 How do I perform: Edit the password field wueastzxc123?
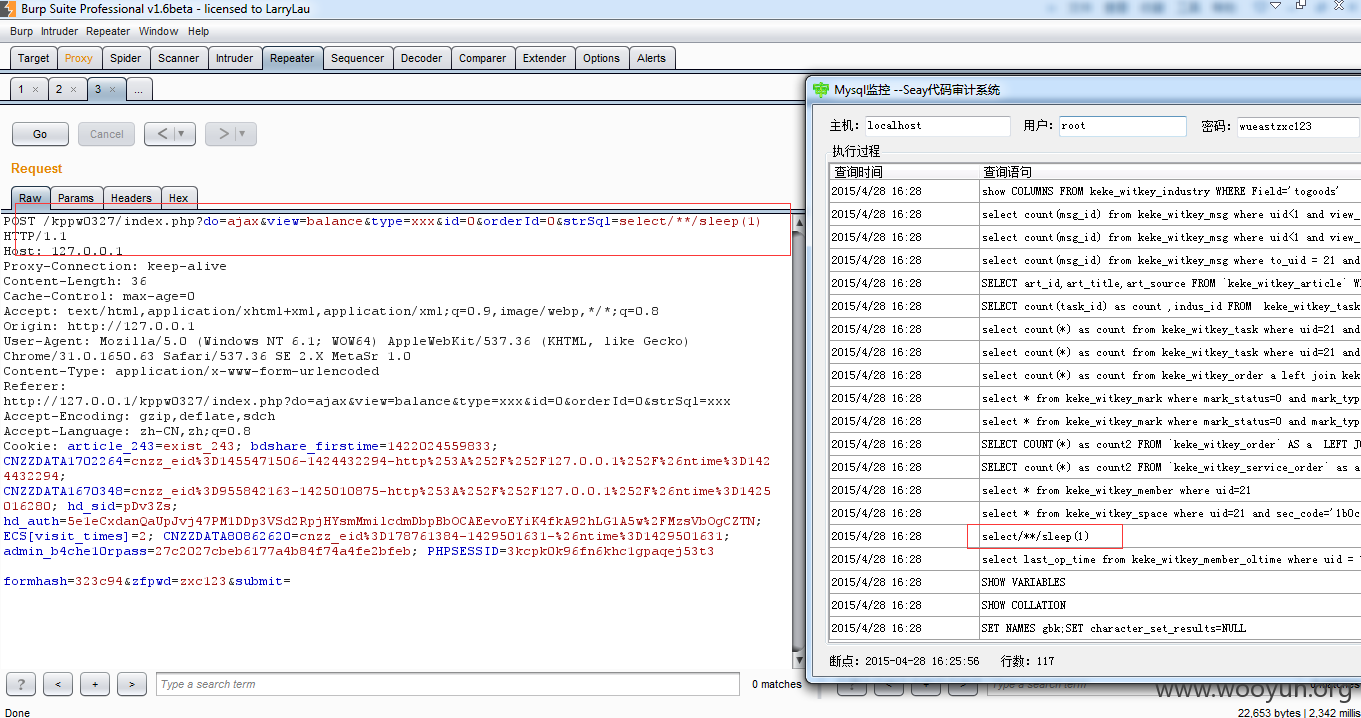click(1298, 126)
